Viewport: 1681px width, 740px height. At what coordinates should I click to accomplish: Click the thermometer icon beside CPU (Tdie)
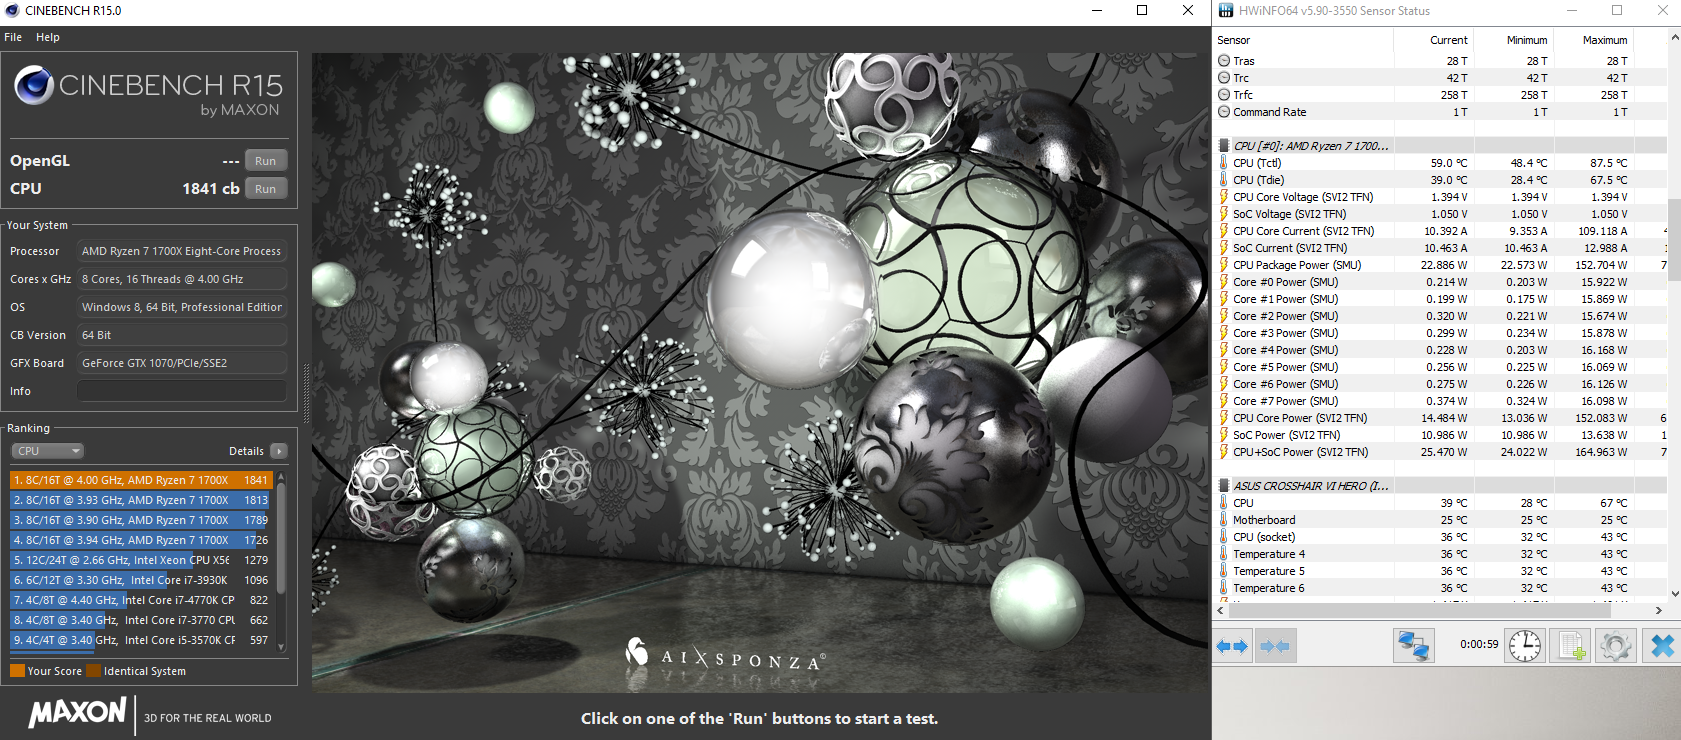tap(1224, 180)
